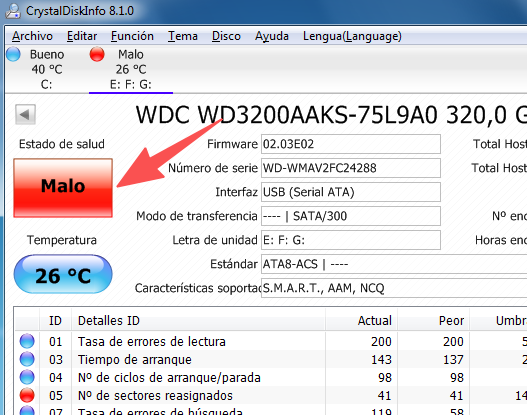Click the Estado de salud label

pyautogui.click(x=62, y=144)
